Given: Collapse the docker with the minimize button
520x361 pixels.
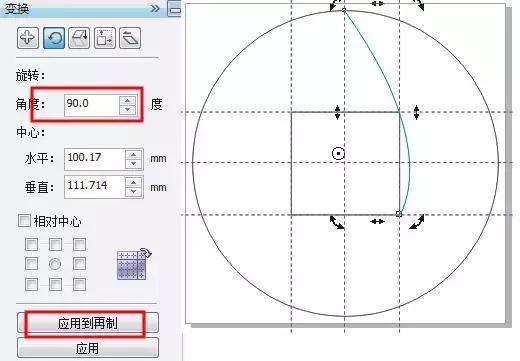Looking at the screenshot, I should pyautogui.click(x=174, y=9).
